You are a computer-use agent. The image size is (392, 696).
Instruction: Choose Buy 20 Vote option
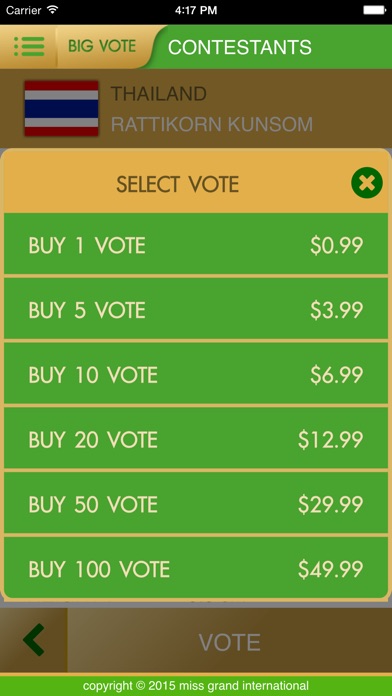coord(196,439)
